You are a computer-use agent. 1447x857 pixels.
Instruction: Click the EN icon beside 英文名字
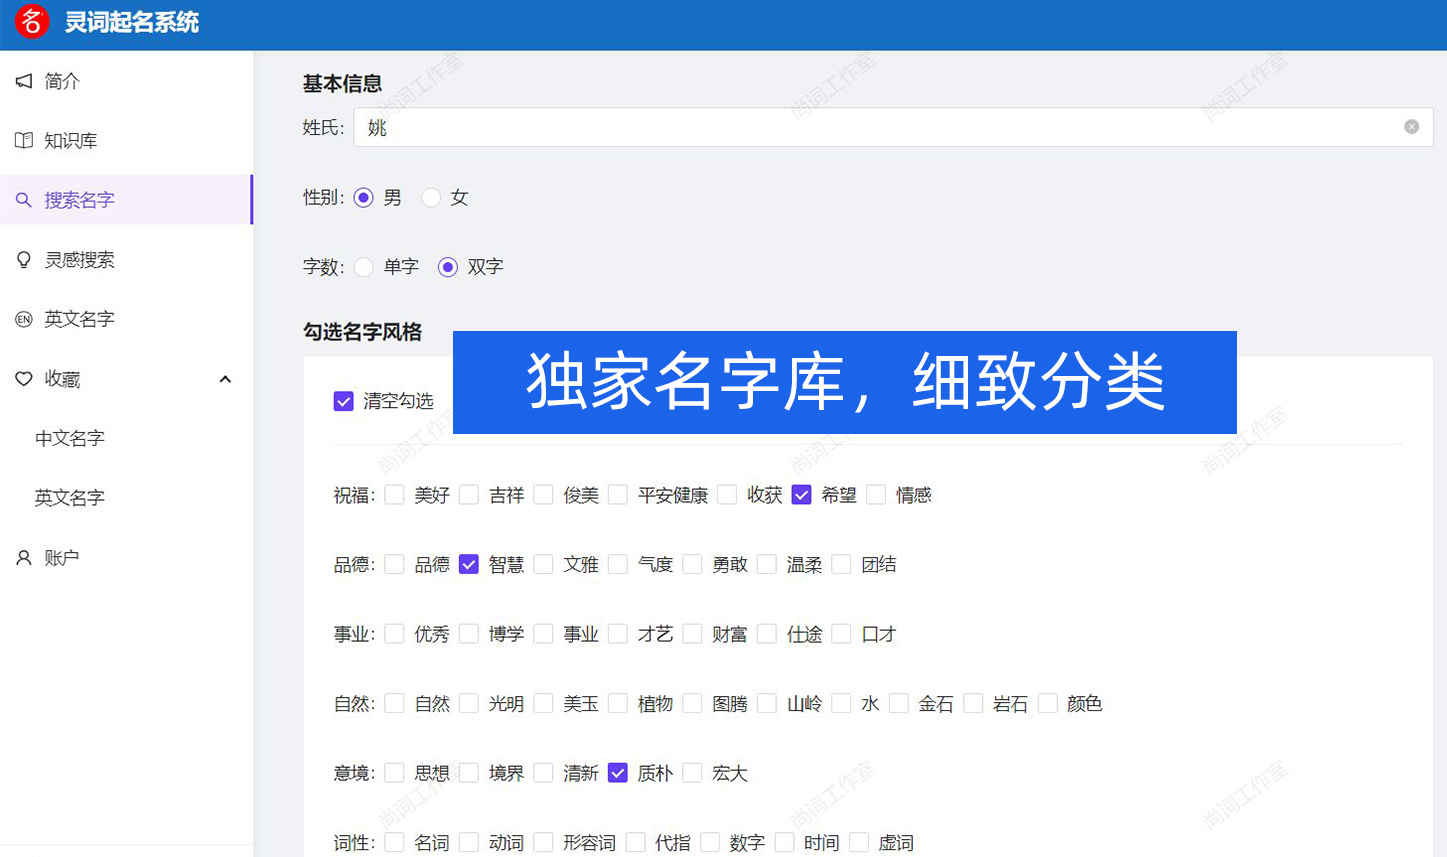point(24,319)
